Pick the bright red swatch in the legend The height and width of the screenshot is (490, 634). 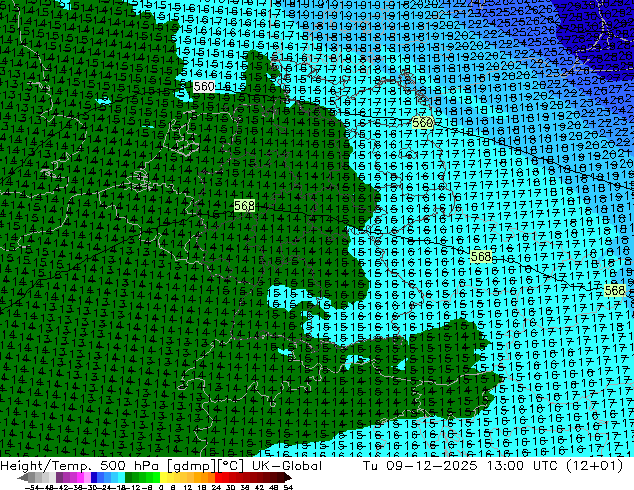point(218,477)
